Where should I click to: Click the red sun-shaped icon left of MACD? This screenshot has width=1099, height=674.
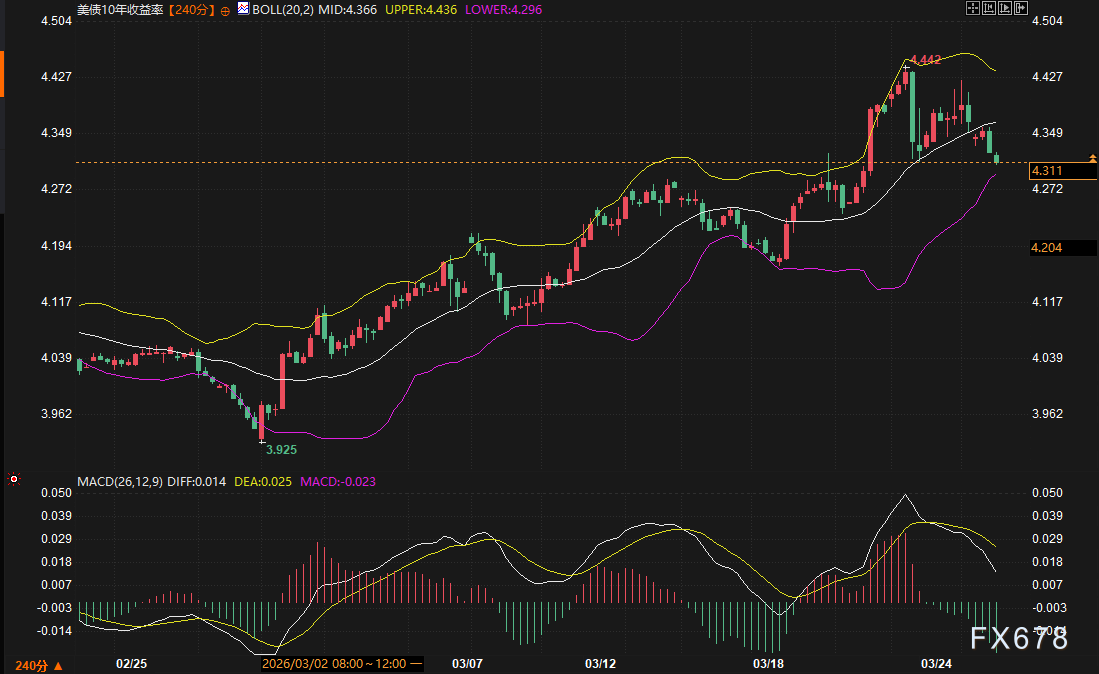[x=14, y=481]
